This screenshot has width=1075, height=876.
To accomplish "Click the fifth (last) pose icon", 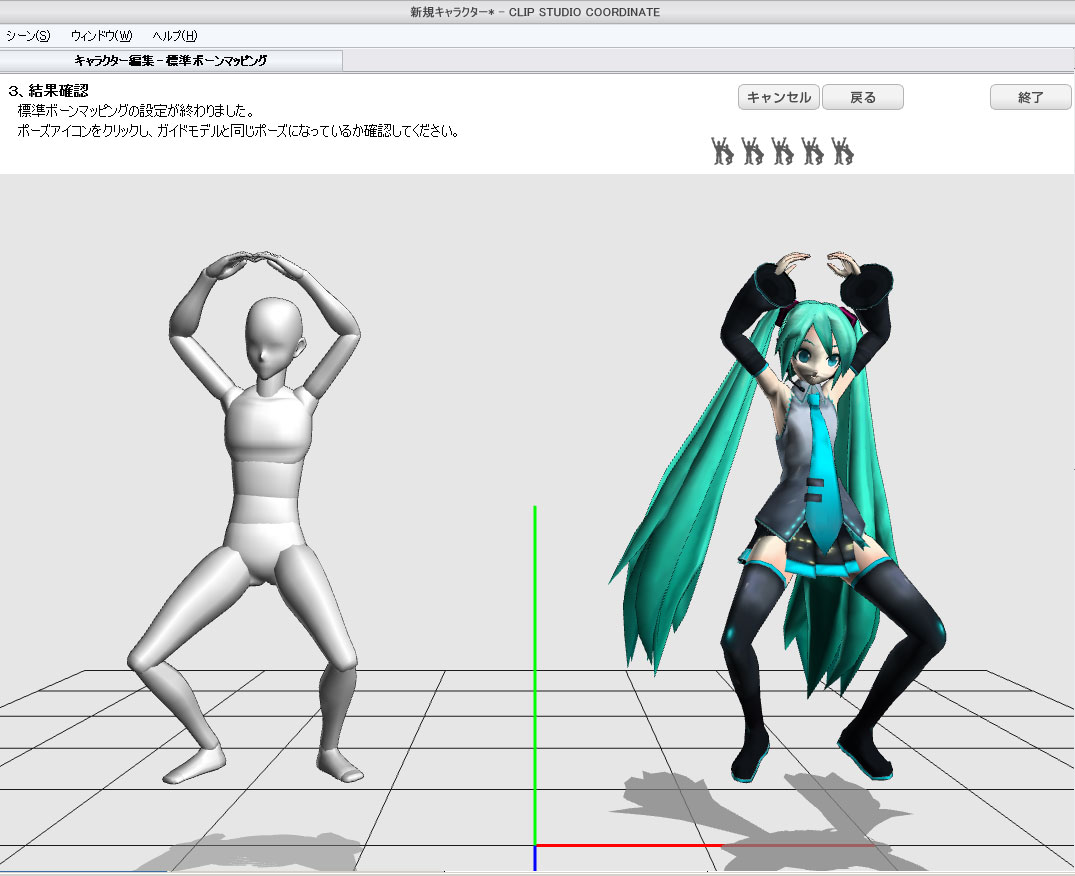I will pos(843,150).
